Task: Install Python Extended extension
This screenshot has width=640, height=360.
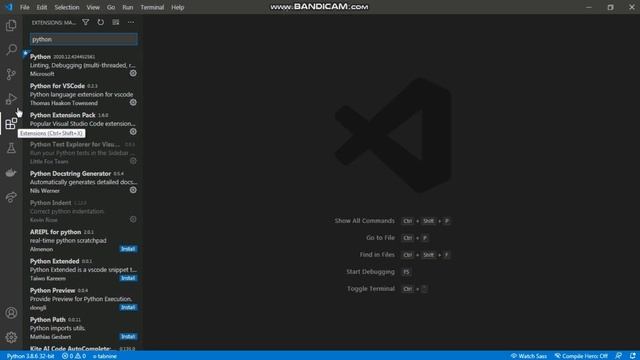Action: [128, 278]
